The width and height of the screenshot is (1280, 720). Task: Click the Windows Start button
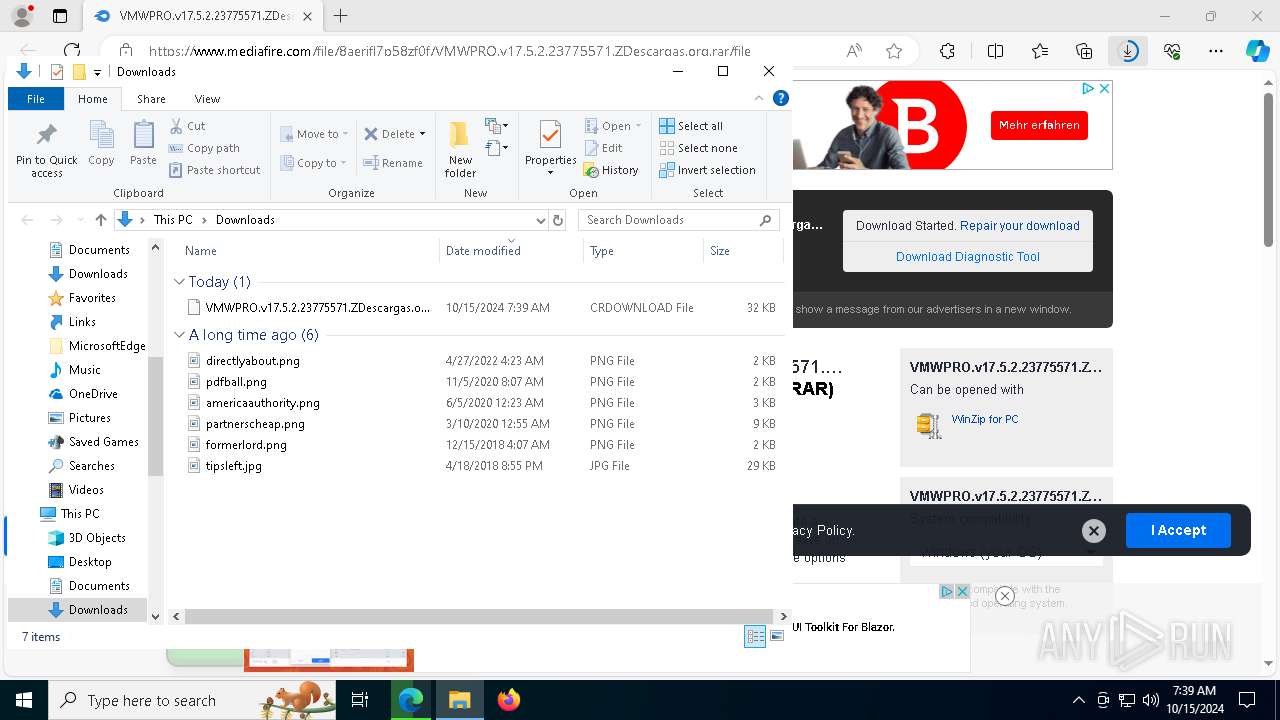pyautogui.click(x=24, y=700)
